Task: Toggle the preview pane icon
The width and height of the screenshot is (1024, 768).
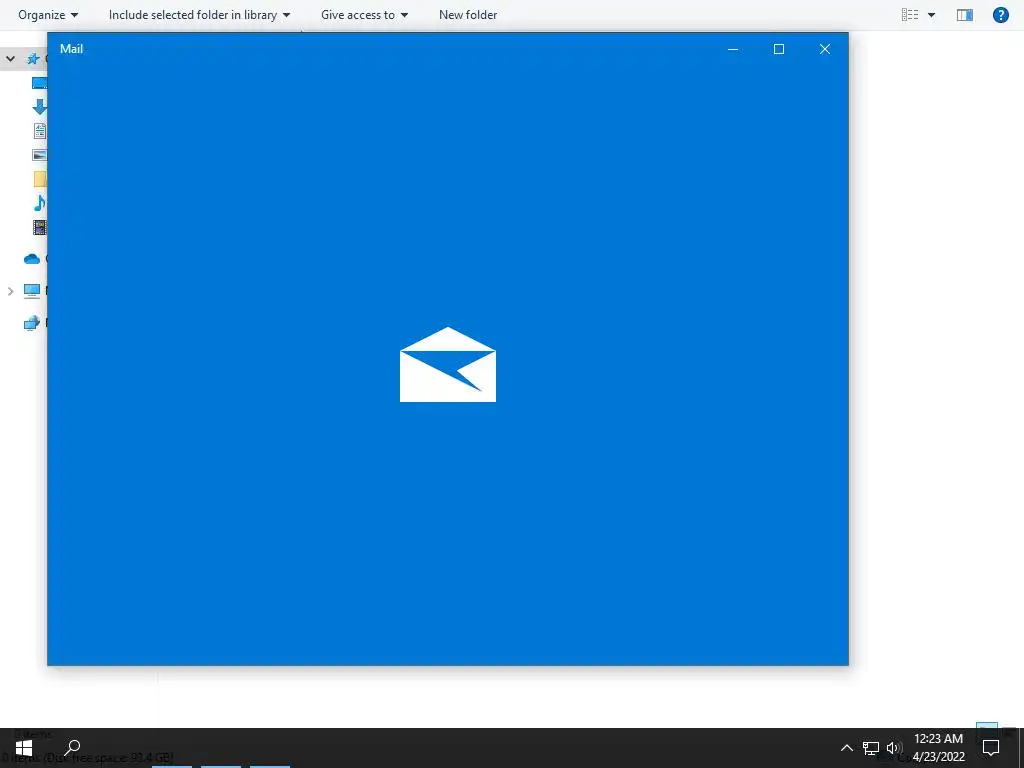Action: 965,14
